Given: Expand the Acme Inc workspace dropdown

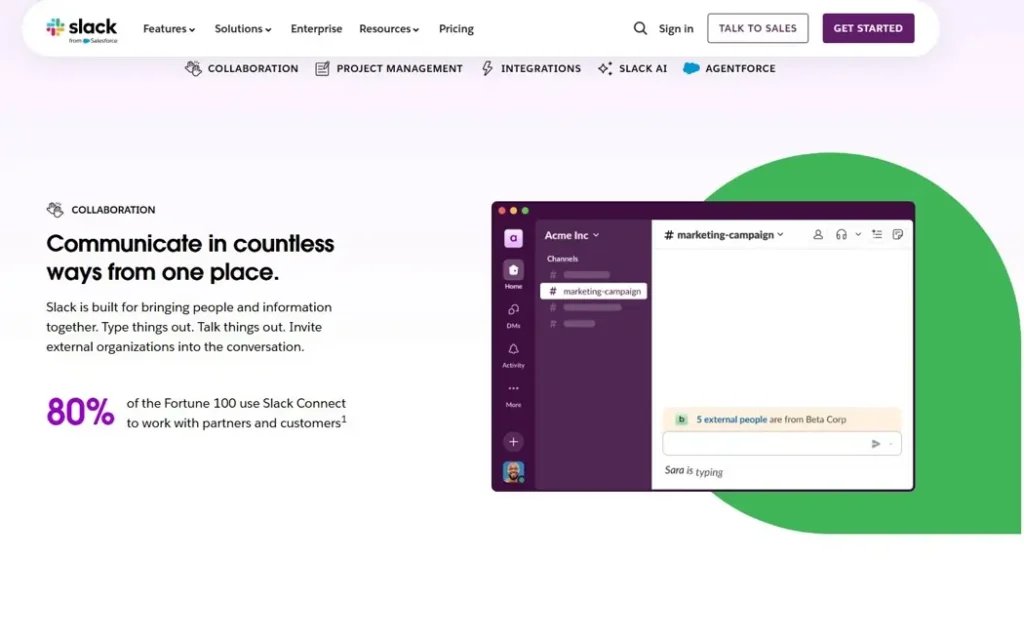Looking at the screenshot, I should point(572,235).
